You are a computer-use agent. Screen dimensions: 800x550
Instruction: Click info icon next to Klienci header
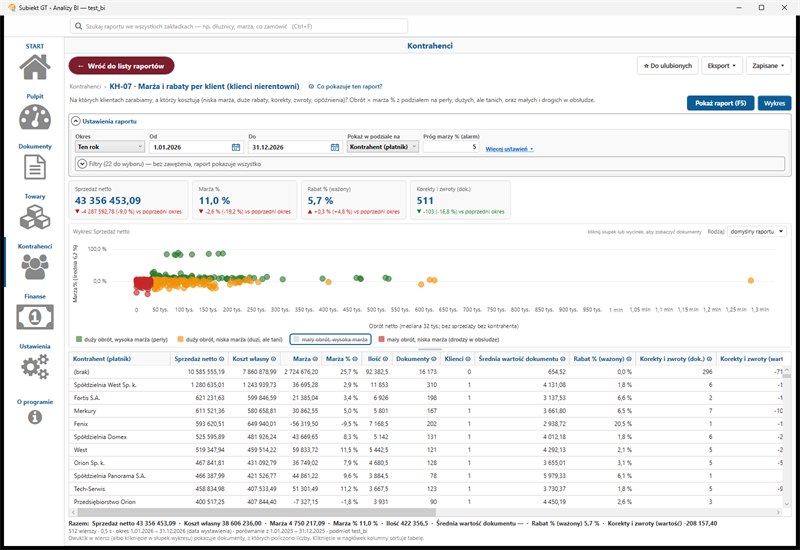[x=468, y=359]
